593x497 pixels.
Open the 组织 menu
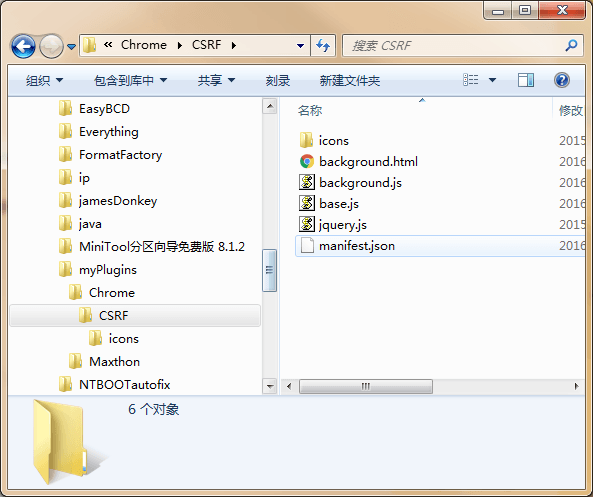44,80
